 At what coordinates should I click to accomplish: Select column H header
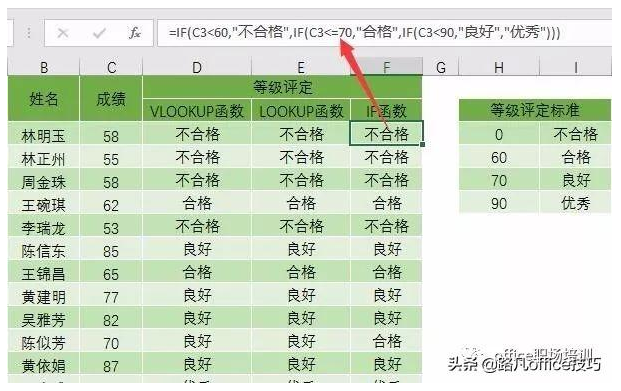coord(499,67)
